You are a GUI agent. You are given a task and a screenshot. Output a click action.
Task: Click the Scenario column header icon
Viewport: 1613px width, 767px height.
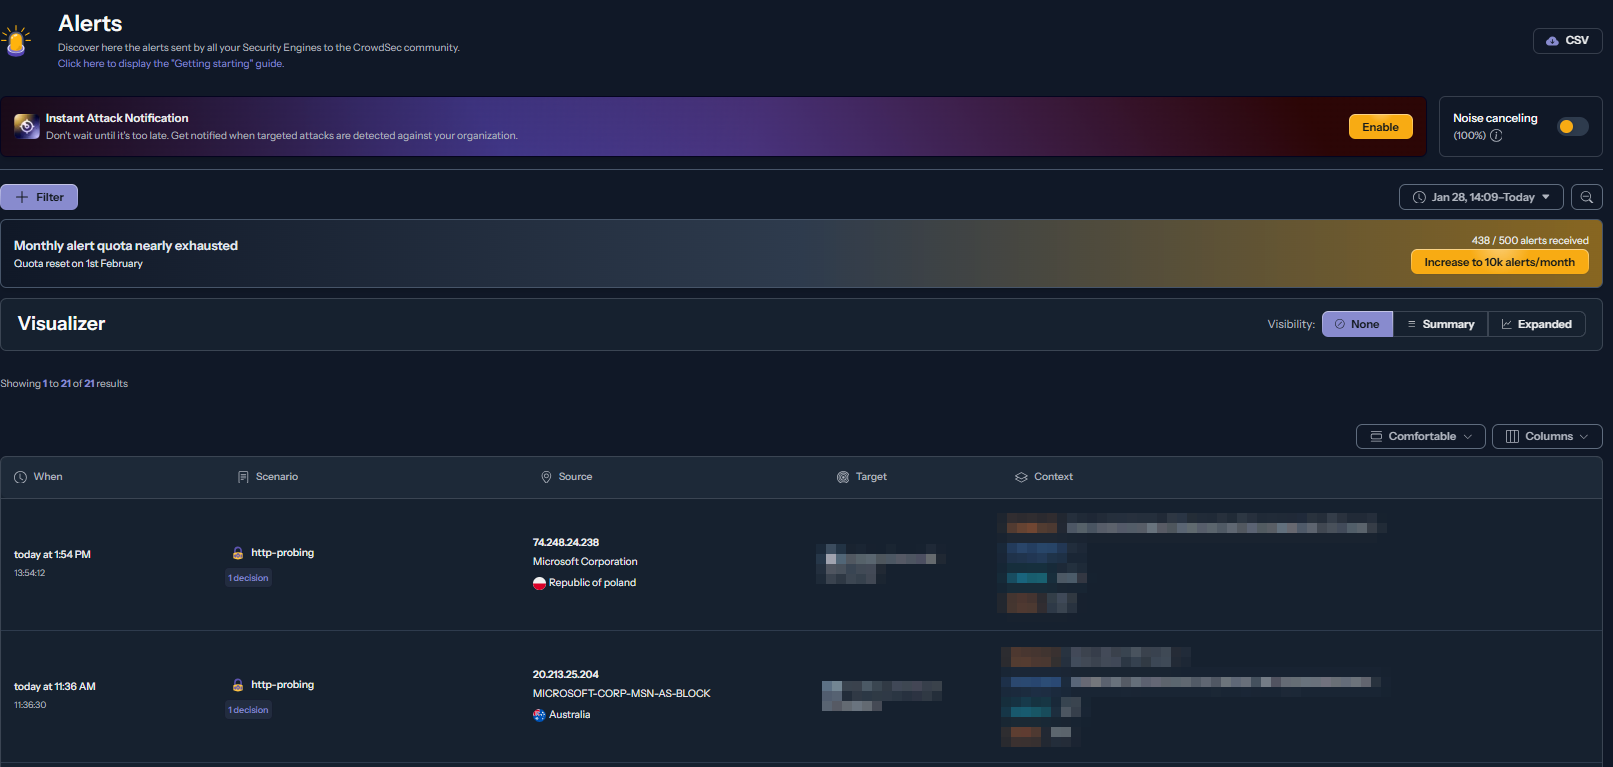243,477
